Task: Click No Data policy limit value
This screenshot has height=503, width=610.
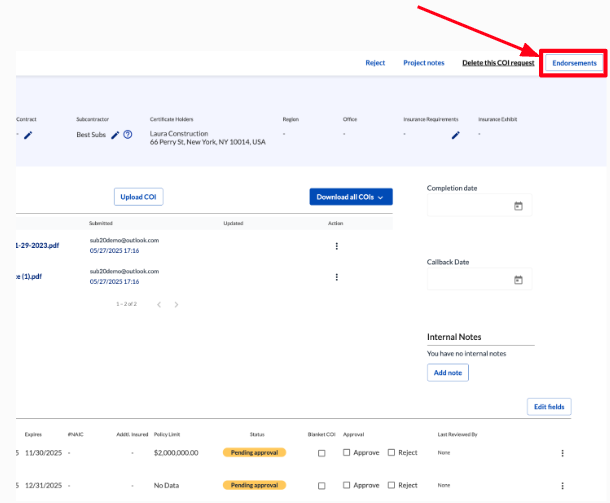Action: [167, 485]
